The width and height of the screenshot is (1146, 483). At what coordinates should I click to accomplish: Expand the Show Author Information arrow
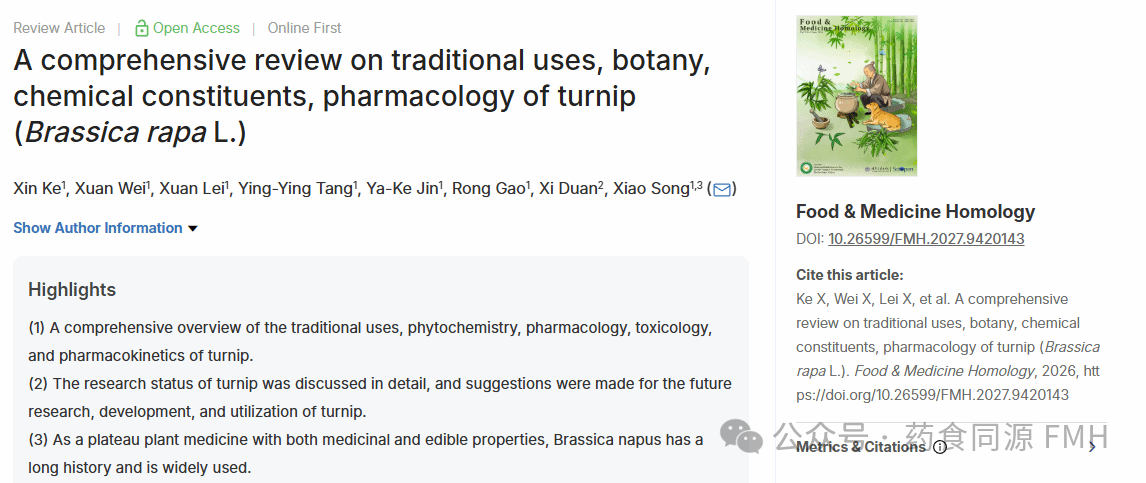(x=193, y=229)
